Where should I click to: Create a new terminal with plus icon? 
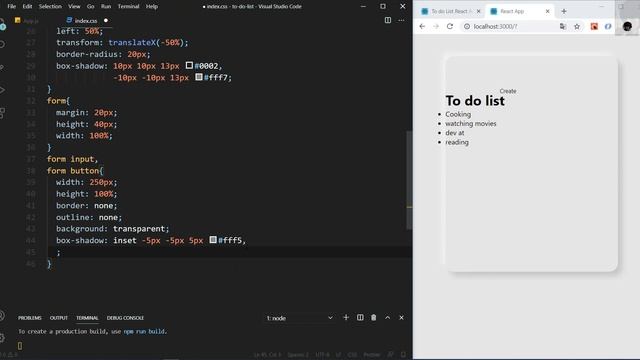(x=346, y=318)
